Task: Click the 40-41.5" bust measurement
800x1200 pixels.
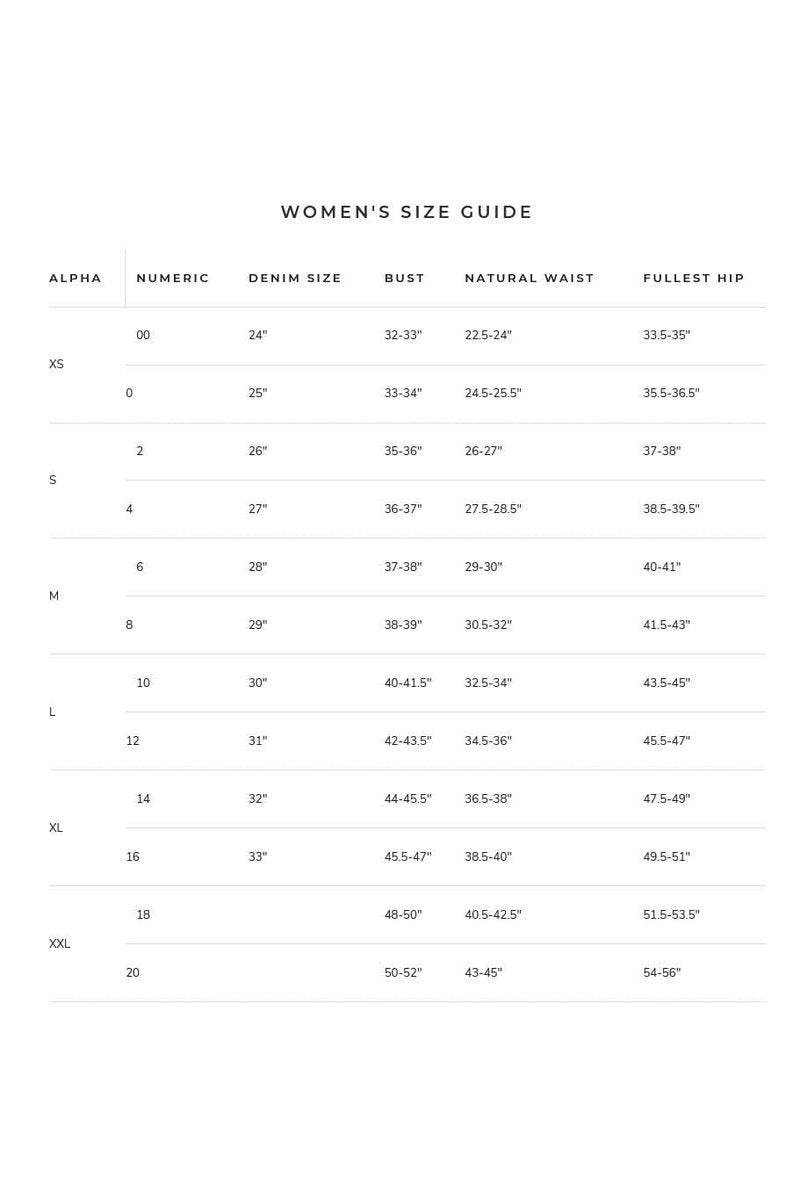Action: pyautogui.click(x=408, y=683)
